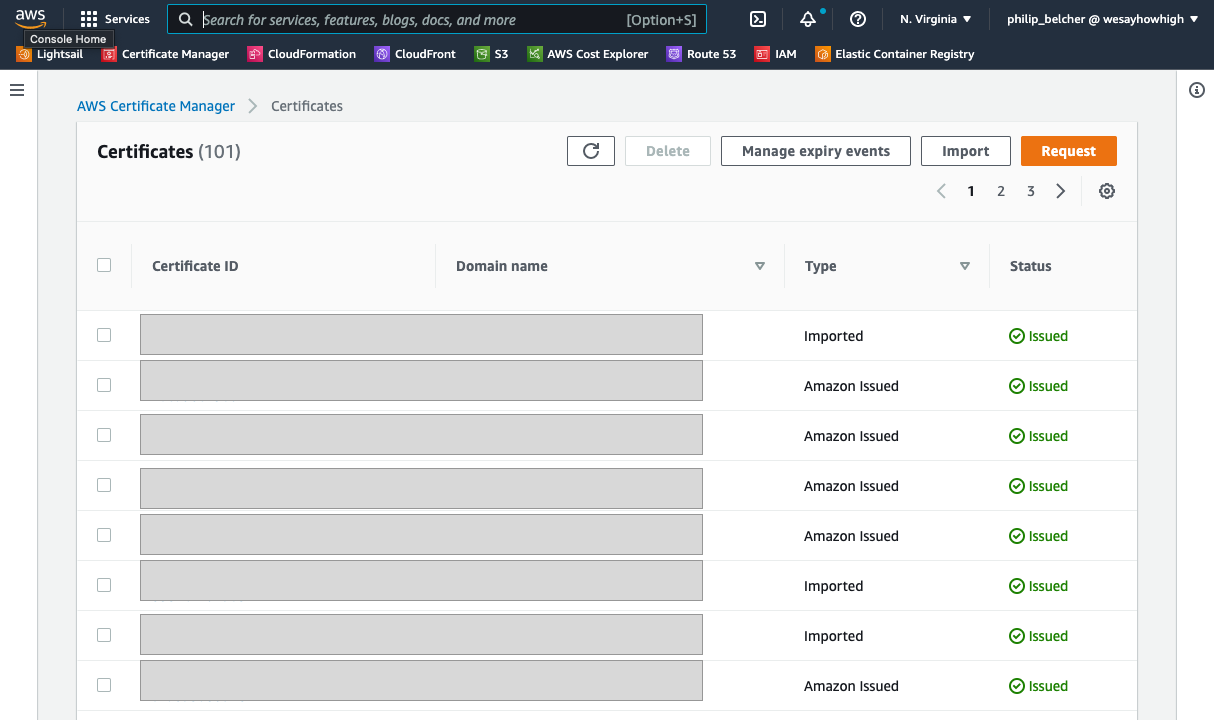The image size is (1214, 720).
Task: Toggle the select-all certificates checkbox
Action: 104,265
